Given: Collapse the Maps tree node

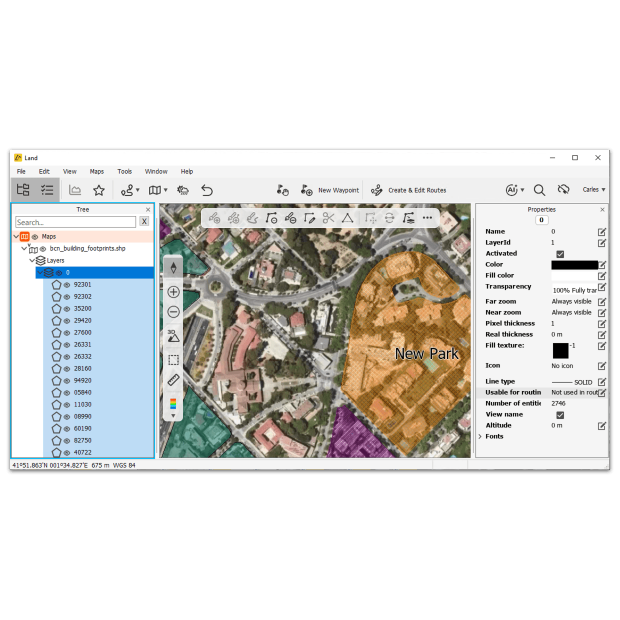Looking at the screenshot, I should click(16, 236).
